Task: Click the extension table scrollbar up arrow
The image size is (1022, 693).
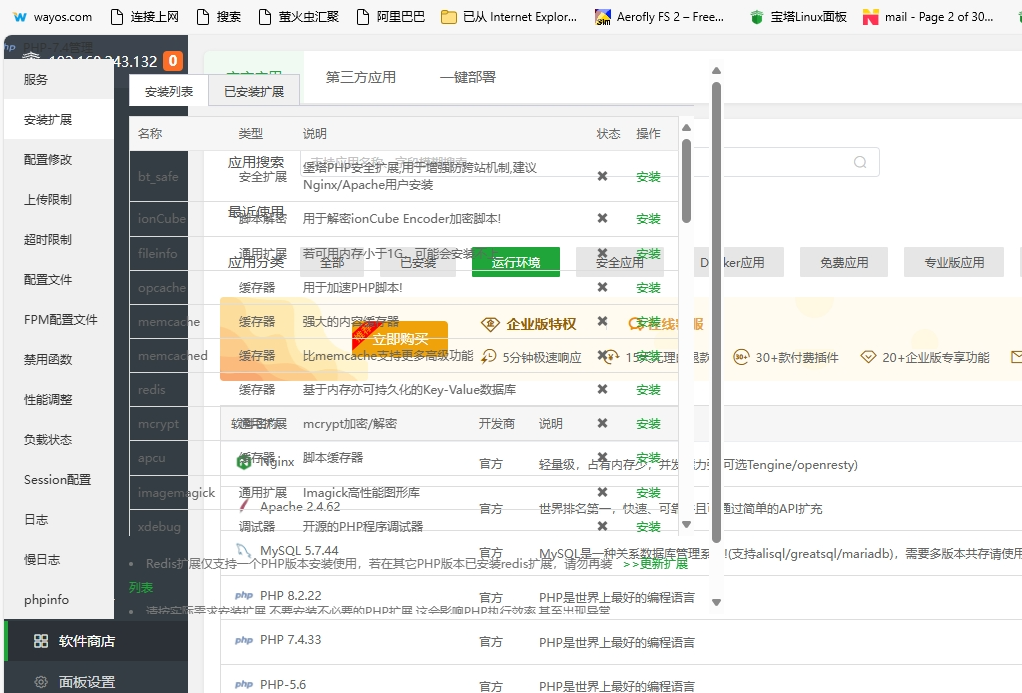Action: click(686, 128)
